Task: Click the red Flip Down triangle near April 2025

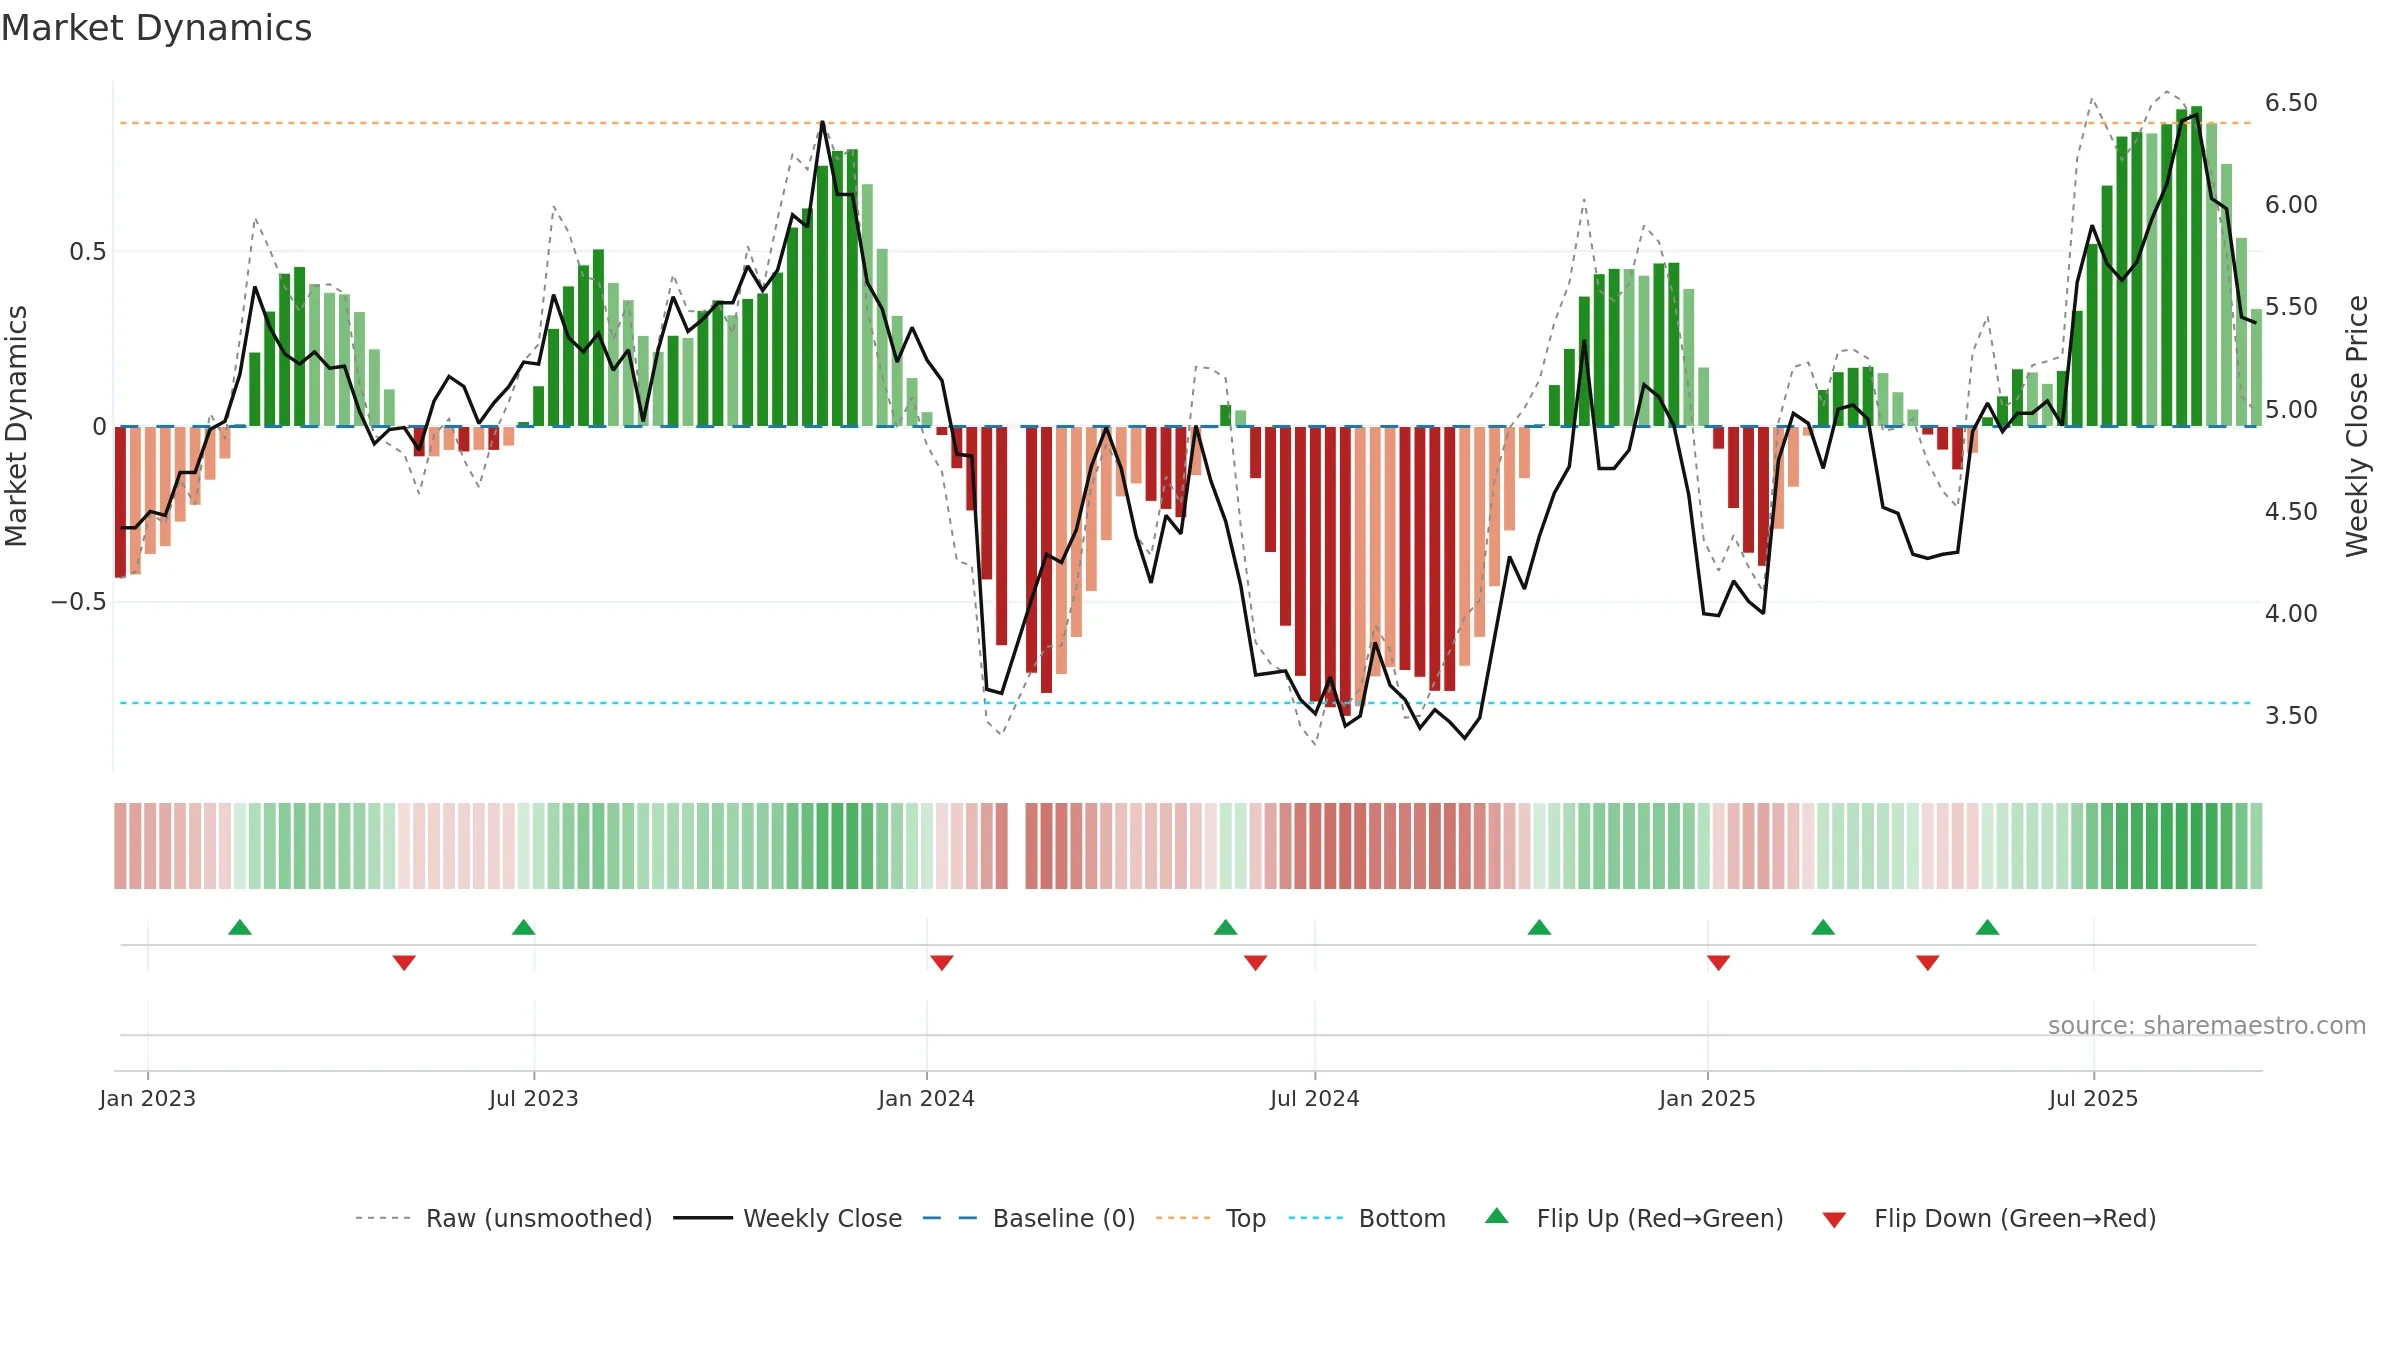Action: (x=1928, y=963)
